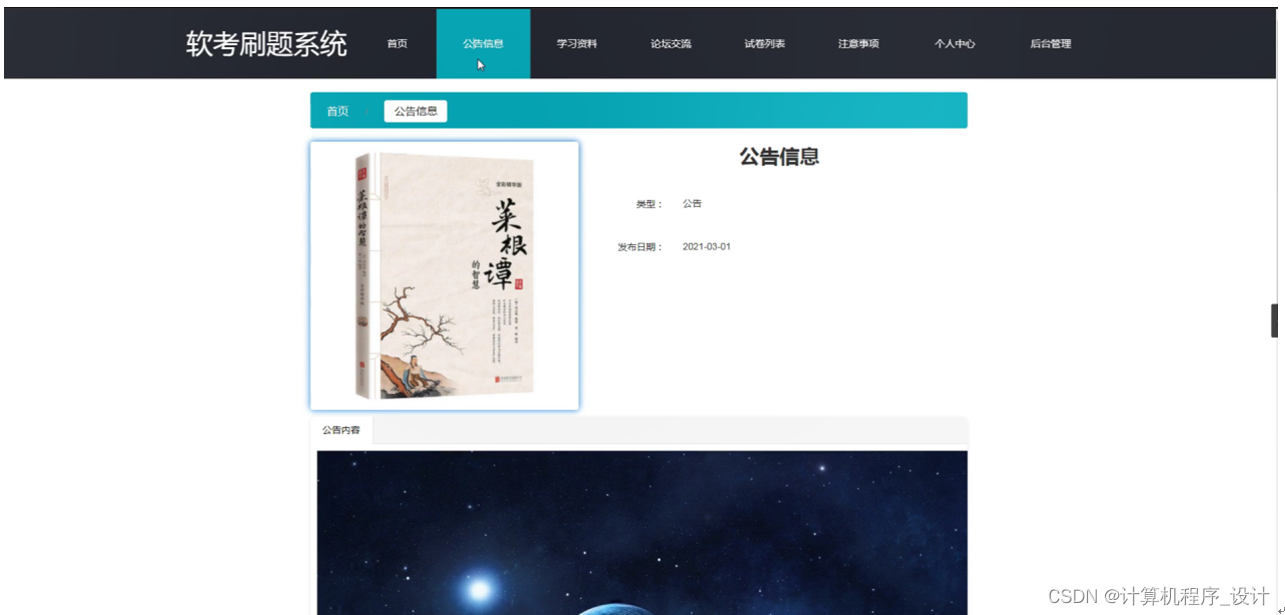1285x615 pixels.
Task: Open the 菜根谭 book cover image
Action: [445, 276]
